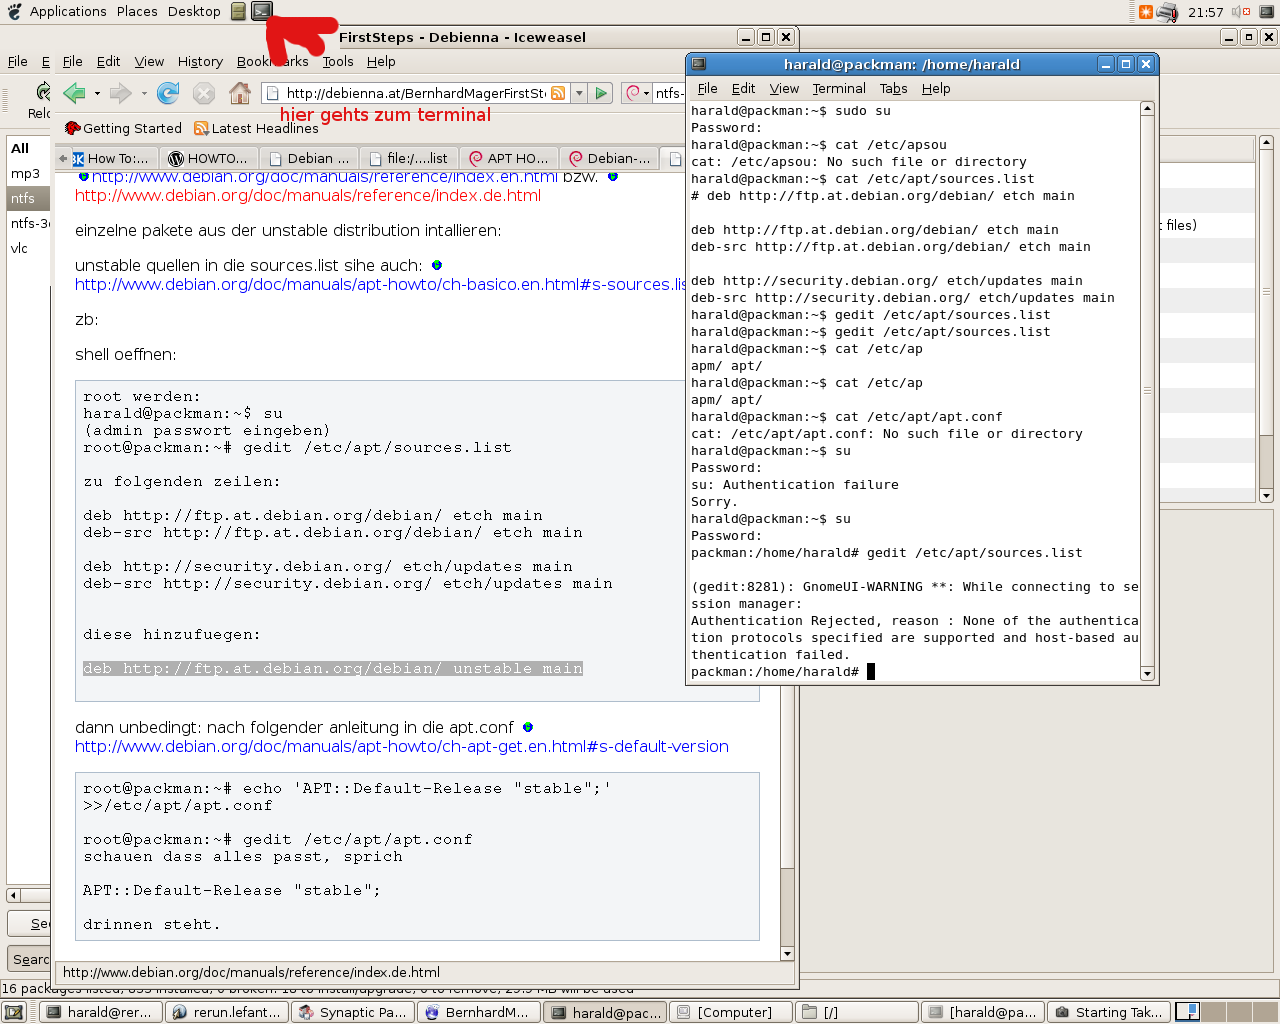Image resolution: width=1280 pixels, height=1024 pixels.
Task: Open Tabs menu in terminal window
Action: [894, 88]
